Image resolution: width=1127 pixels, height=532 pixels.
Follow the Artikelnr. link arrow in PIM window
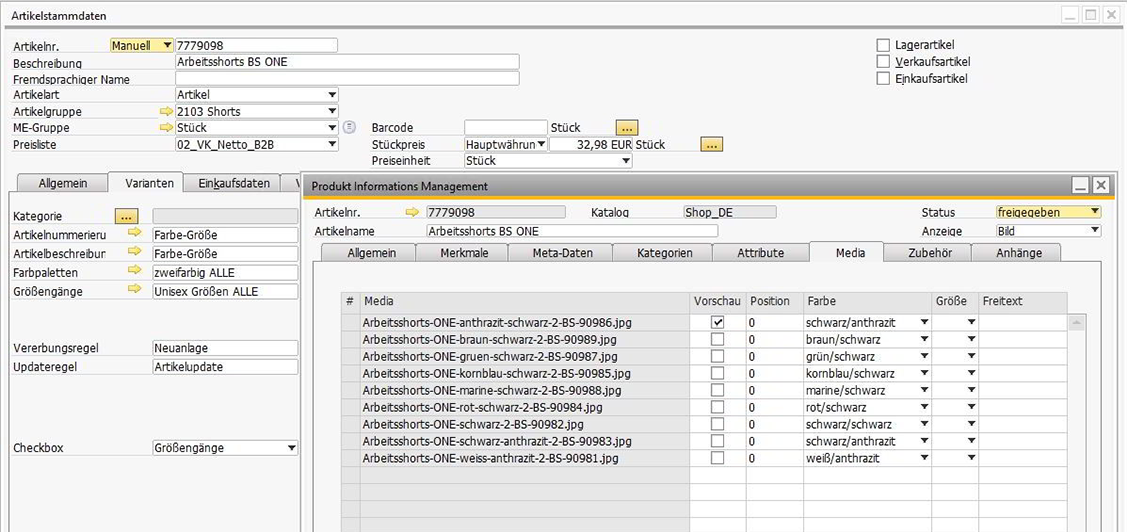click(x=413, y=212)
